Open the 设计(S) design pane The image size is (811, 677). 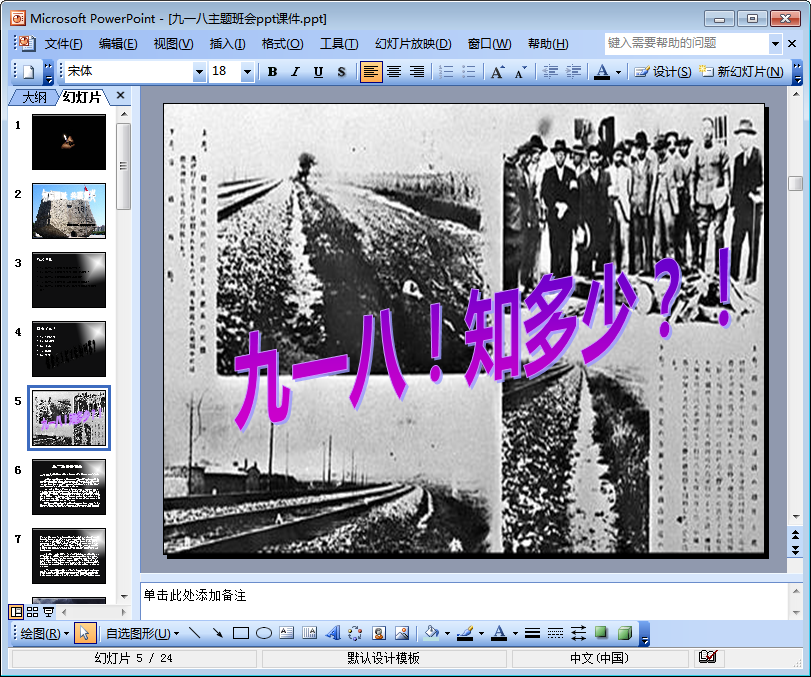(663, 72)
